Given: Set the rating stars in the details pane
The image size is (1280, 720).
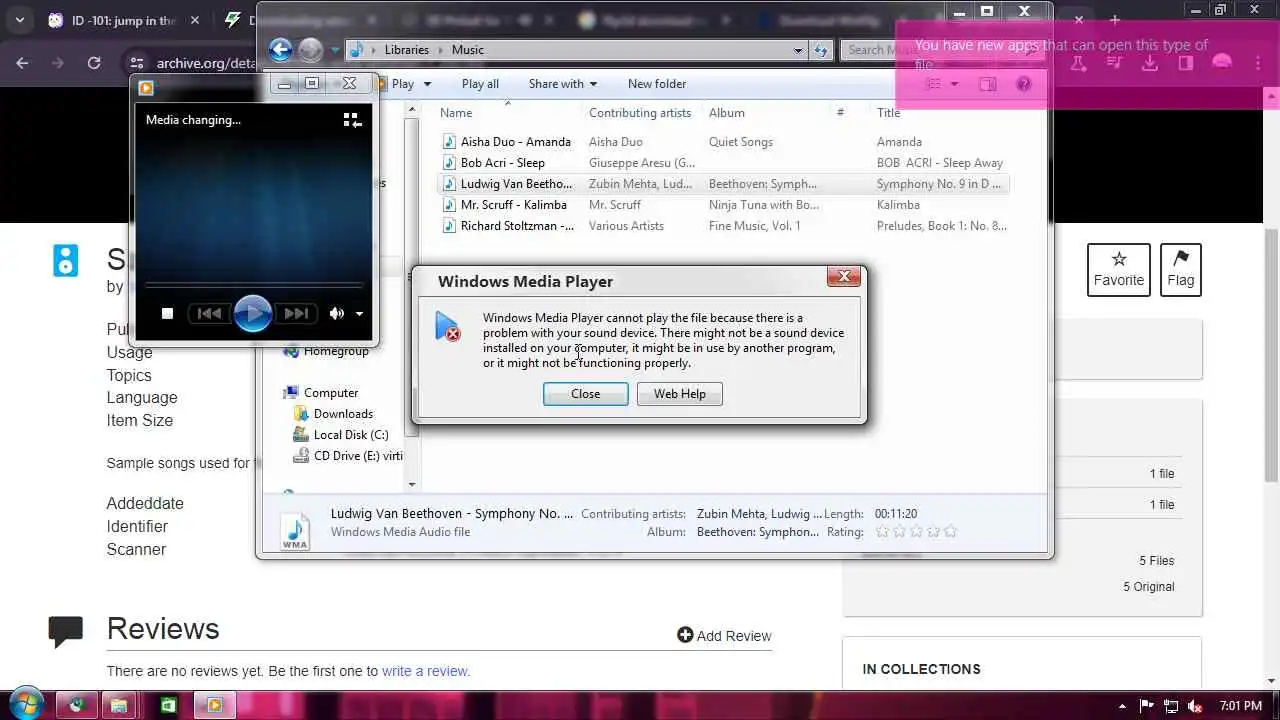Looking at the screenshot, I should (x=916, y=532).
